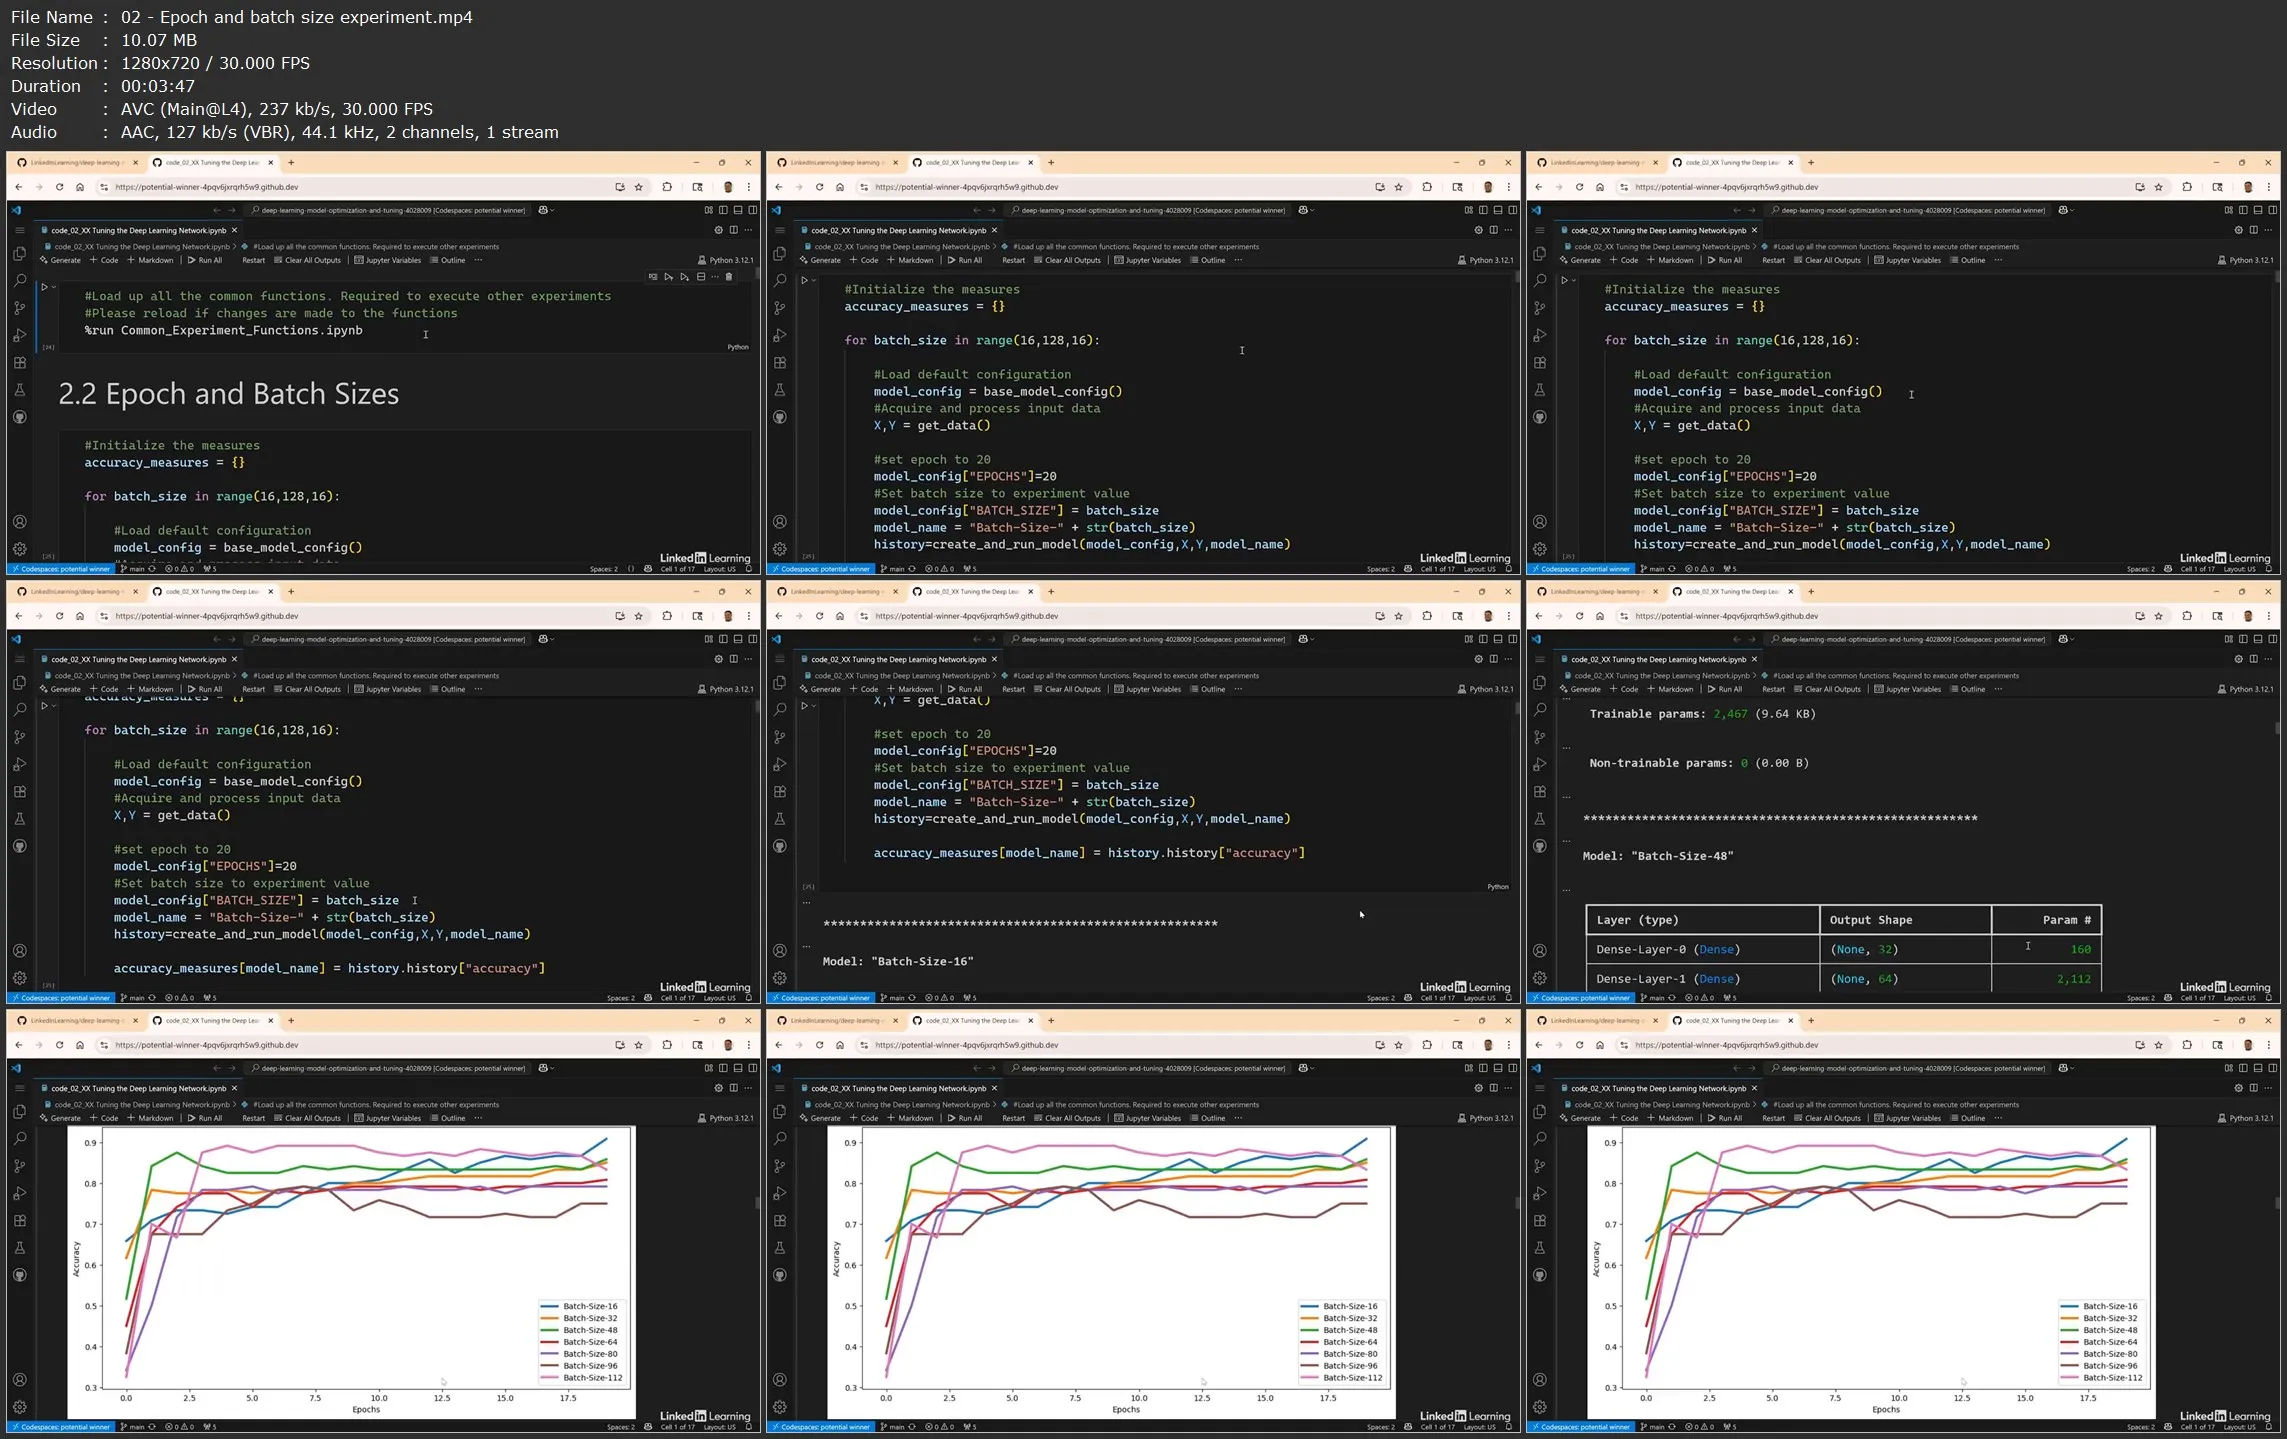Click the "2.2 Epoch and Batch Sizes" heading
This screenshot has width=2287, height=1439.
click(229, 394)
